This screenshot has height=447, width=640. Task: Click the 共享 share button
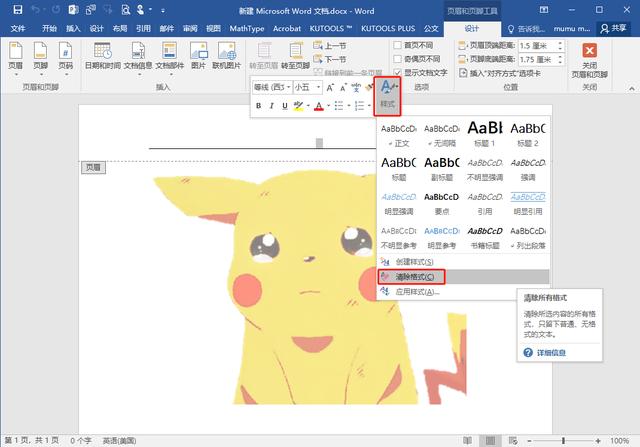[613, 28]
